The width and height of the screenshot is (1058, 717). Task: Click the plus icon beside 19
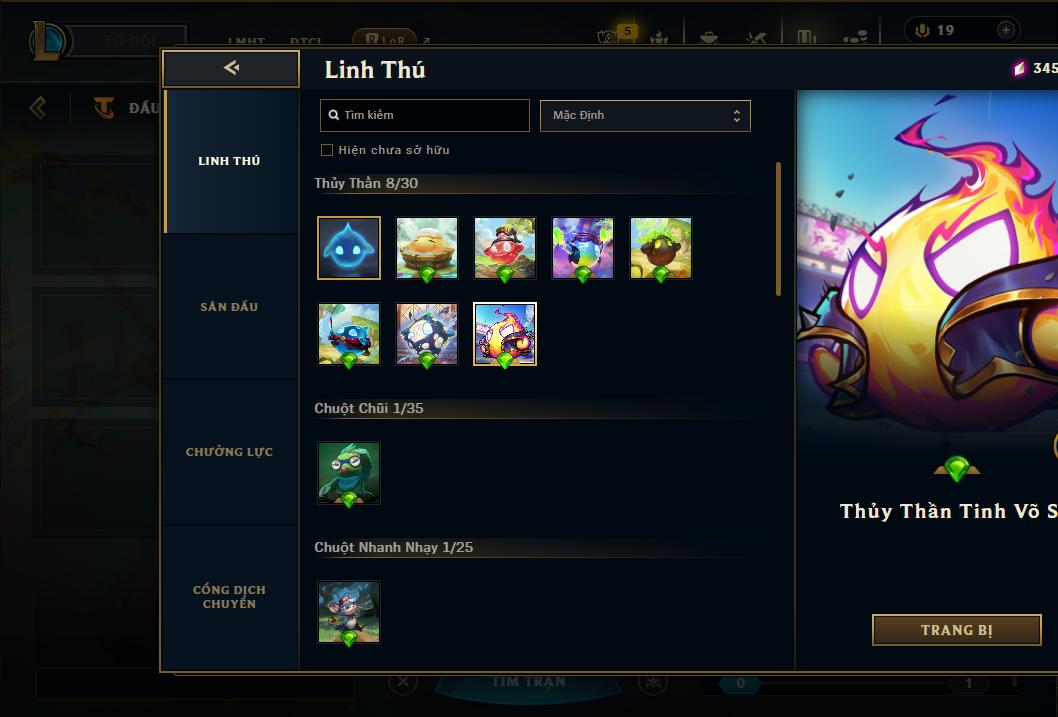pos(1005,30)
